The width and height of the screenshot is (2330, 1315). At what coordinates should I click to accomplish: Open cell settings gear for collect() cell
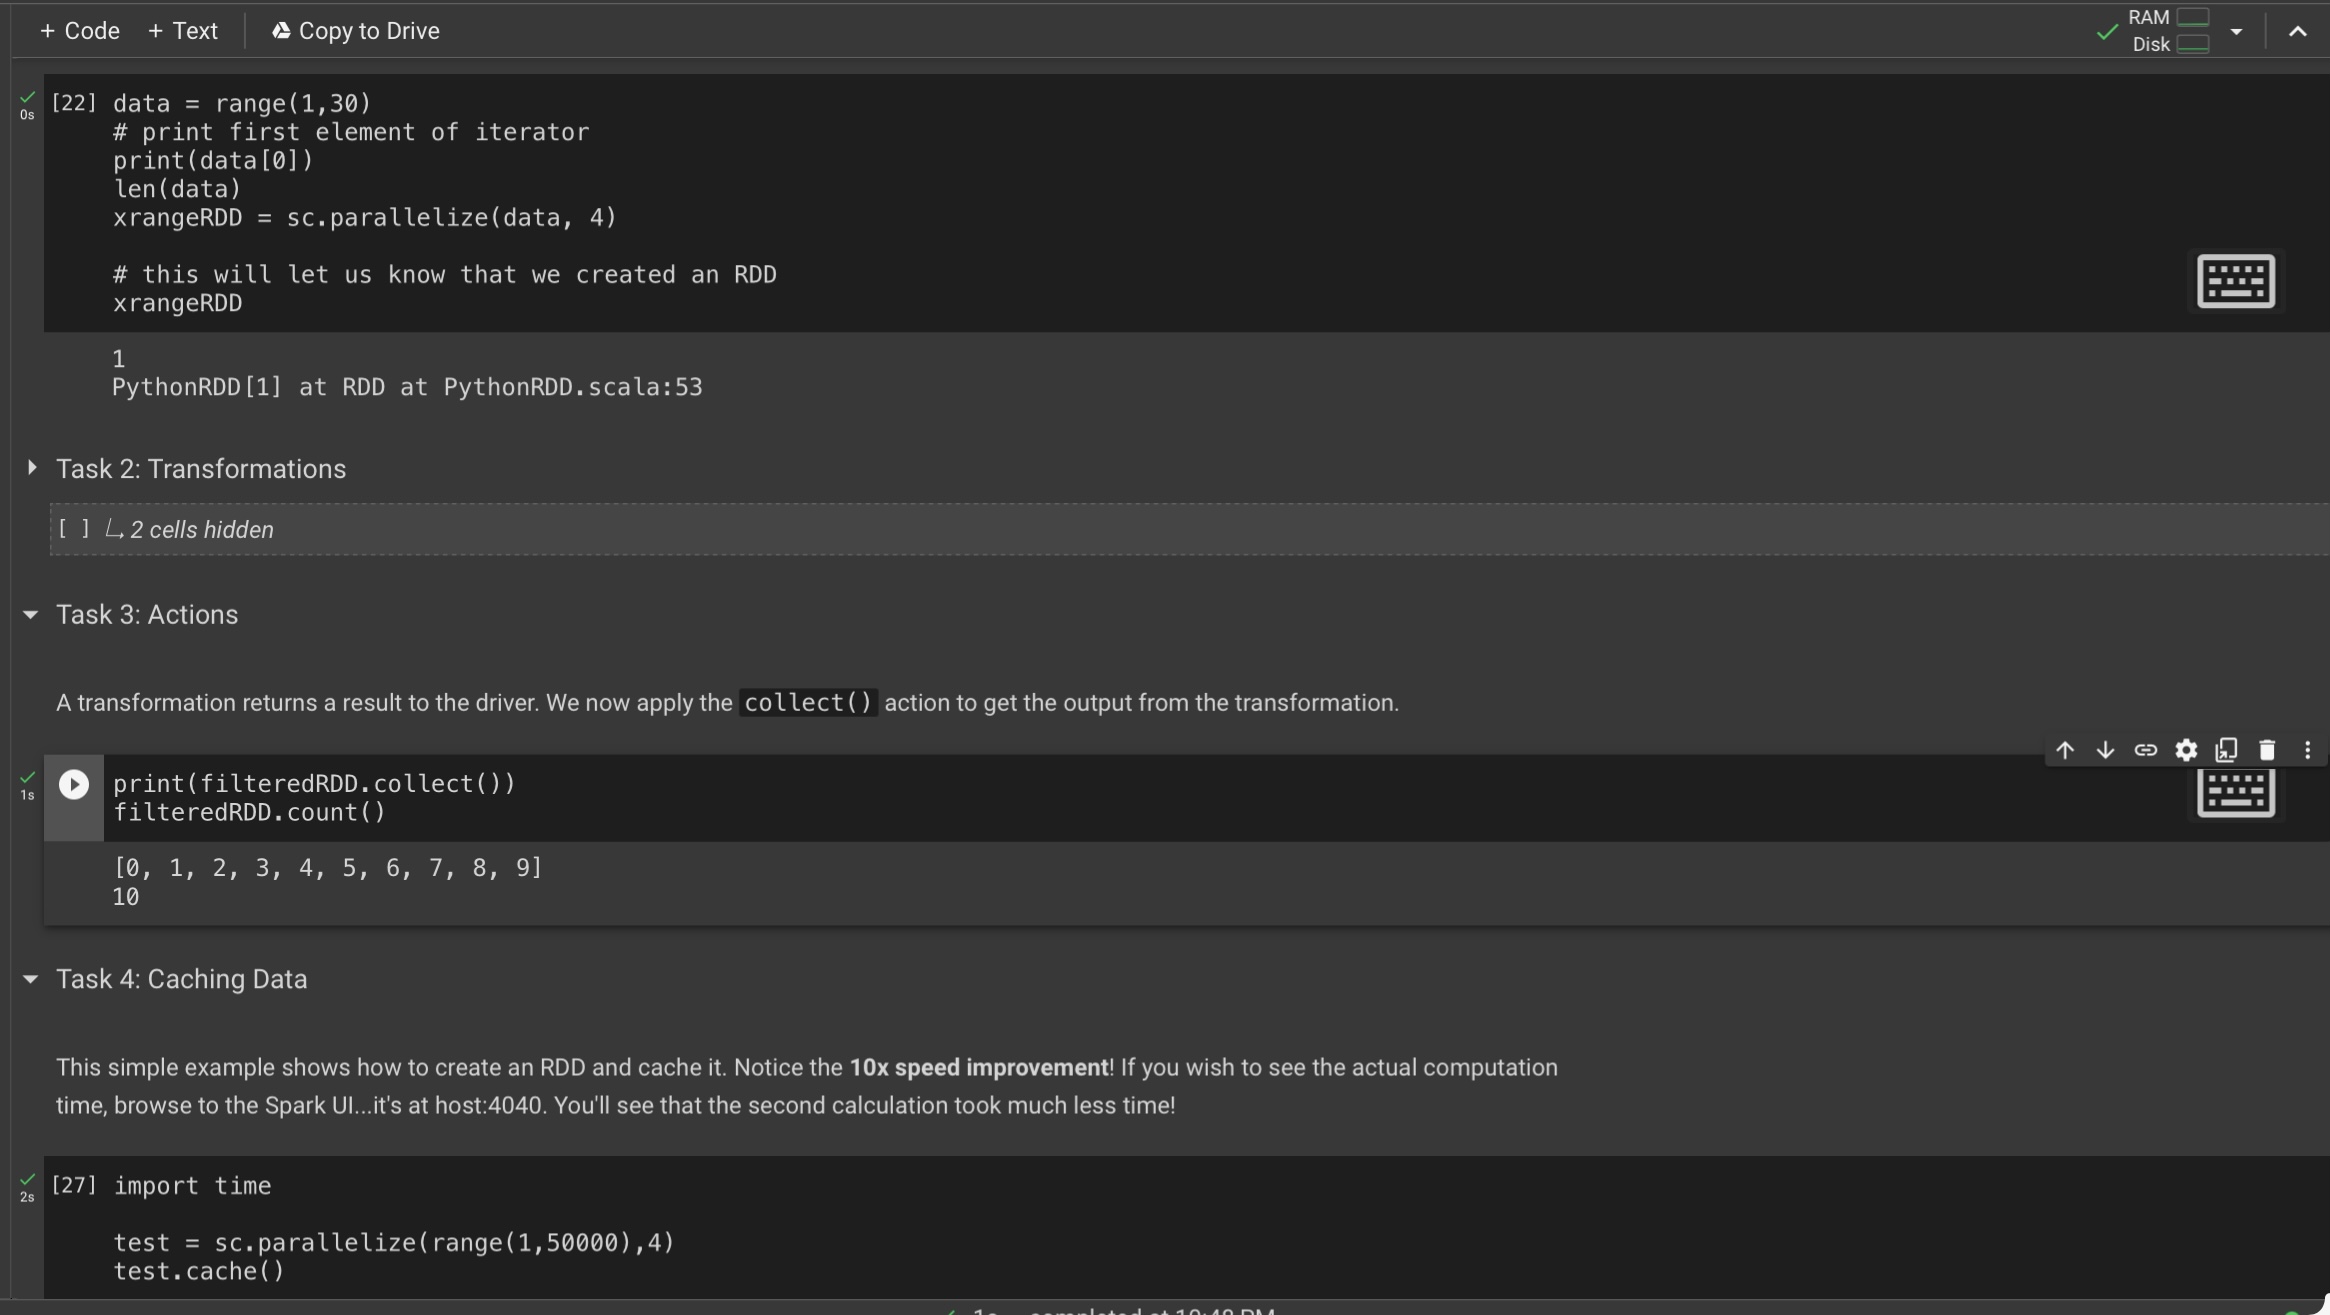(2187, 750)
